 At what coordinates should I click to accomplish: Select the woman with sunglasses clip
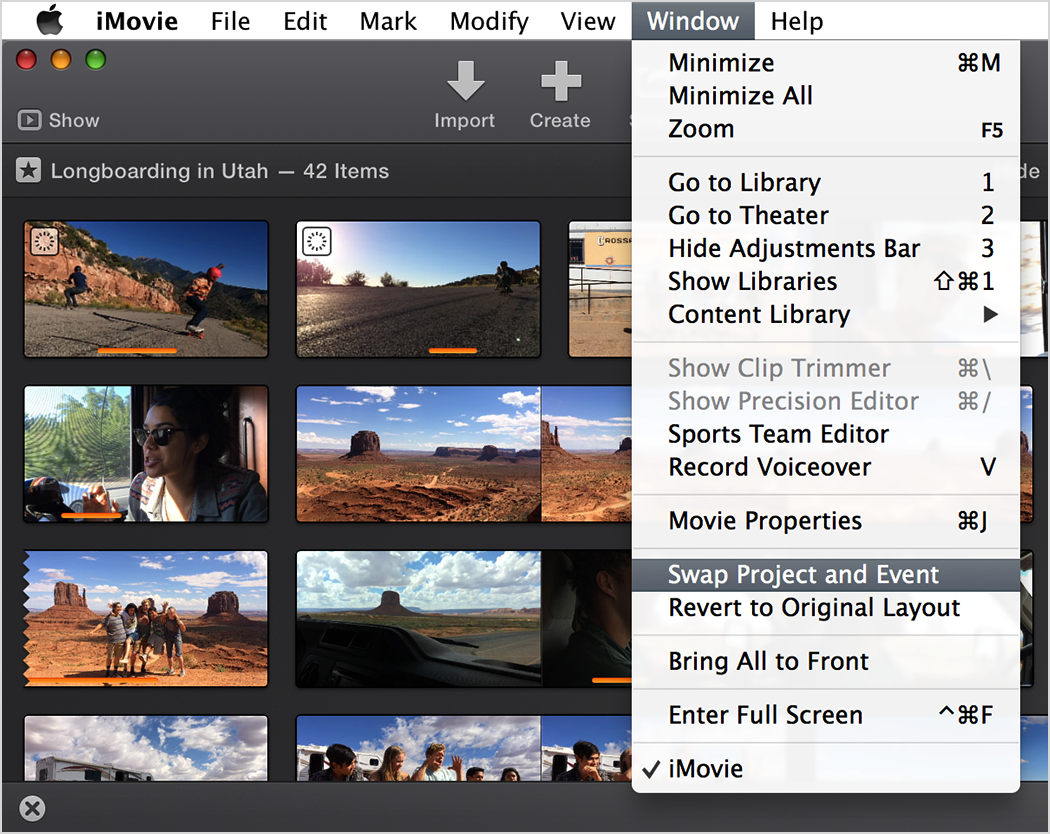click(146, 454)
